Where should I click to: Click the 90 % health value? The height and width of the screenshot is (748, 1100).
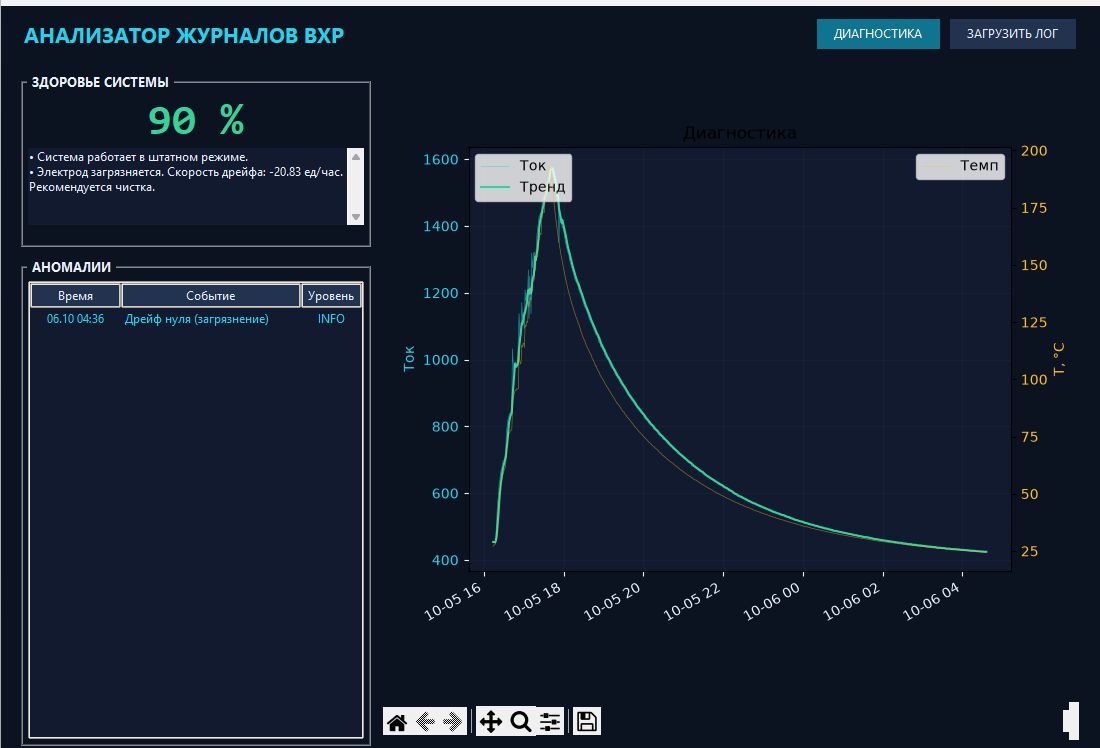196,120
